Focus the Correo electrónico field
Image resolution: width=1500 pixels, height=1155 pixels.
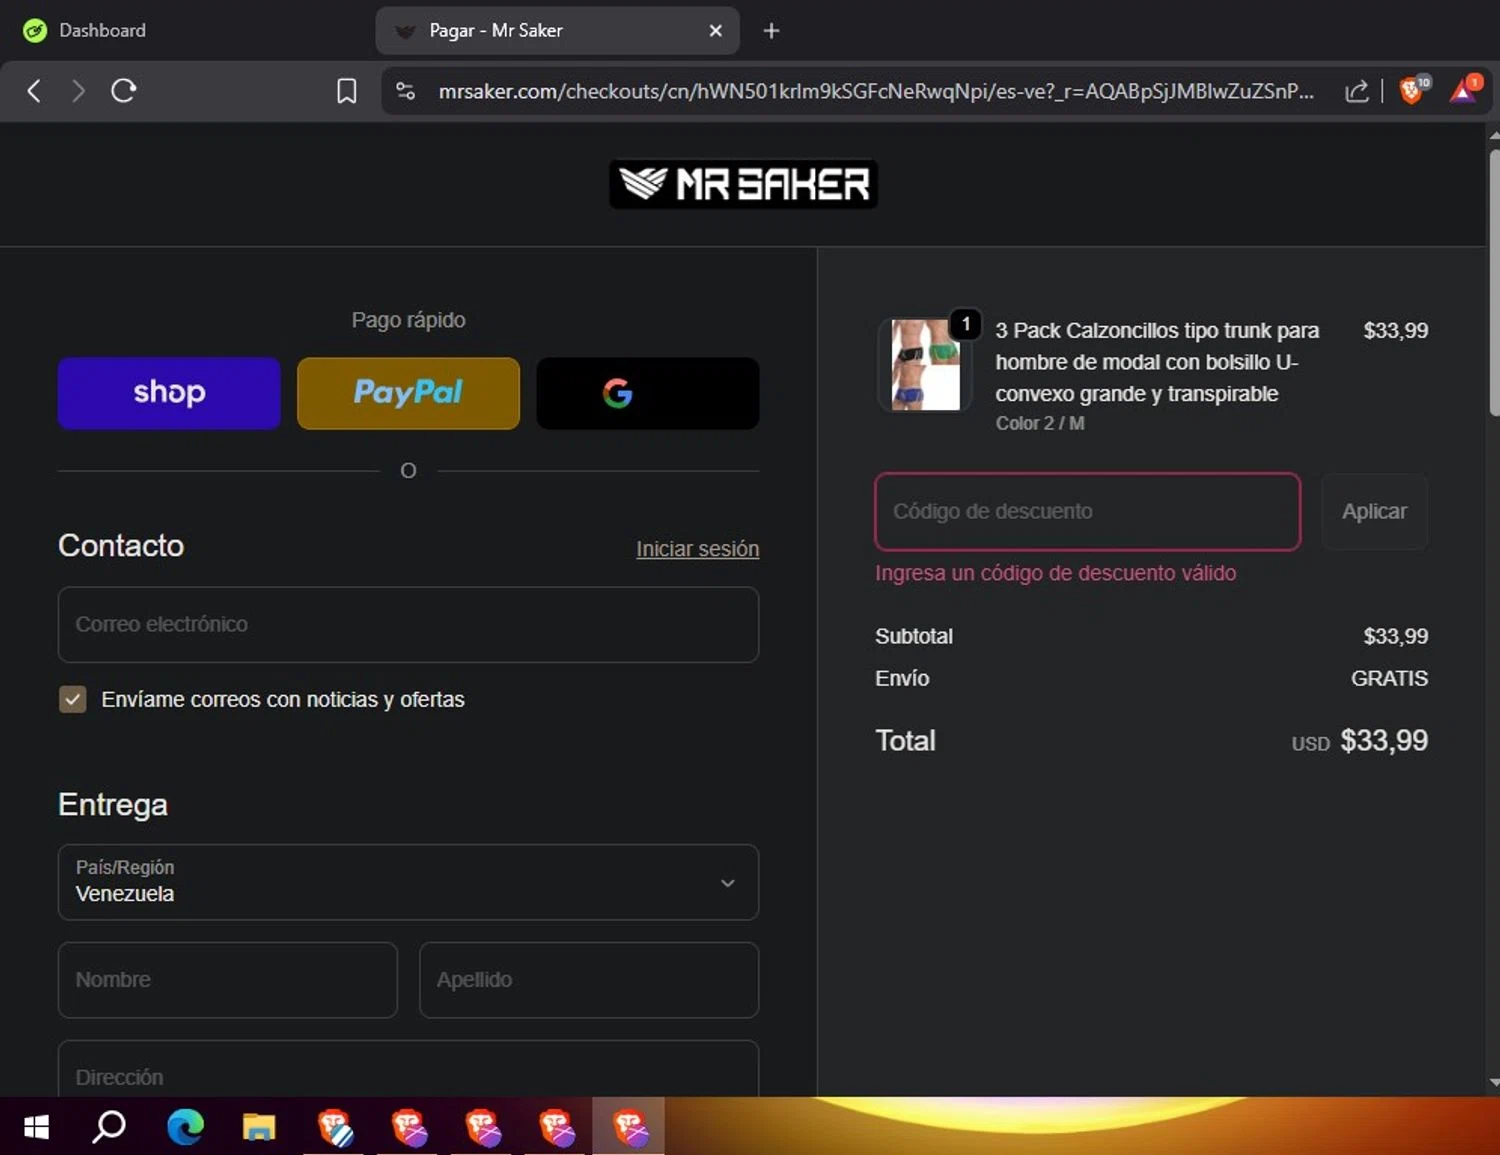(x=408, y=624)
